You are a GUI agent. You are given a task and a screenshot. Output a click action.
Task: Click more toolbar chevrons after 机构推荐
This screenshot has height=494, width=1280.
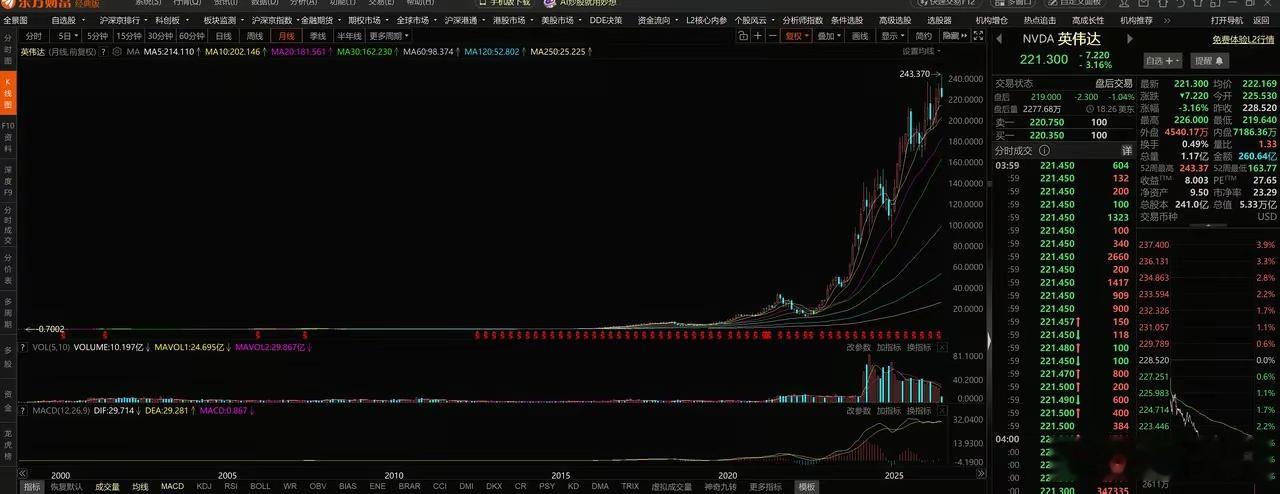pyautogui.click(x=1166, y=20)
